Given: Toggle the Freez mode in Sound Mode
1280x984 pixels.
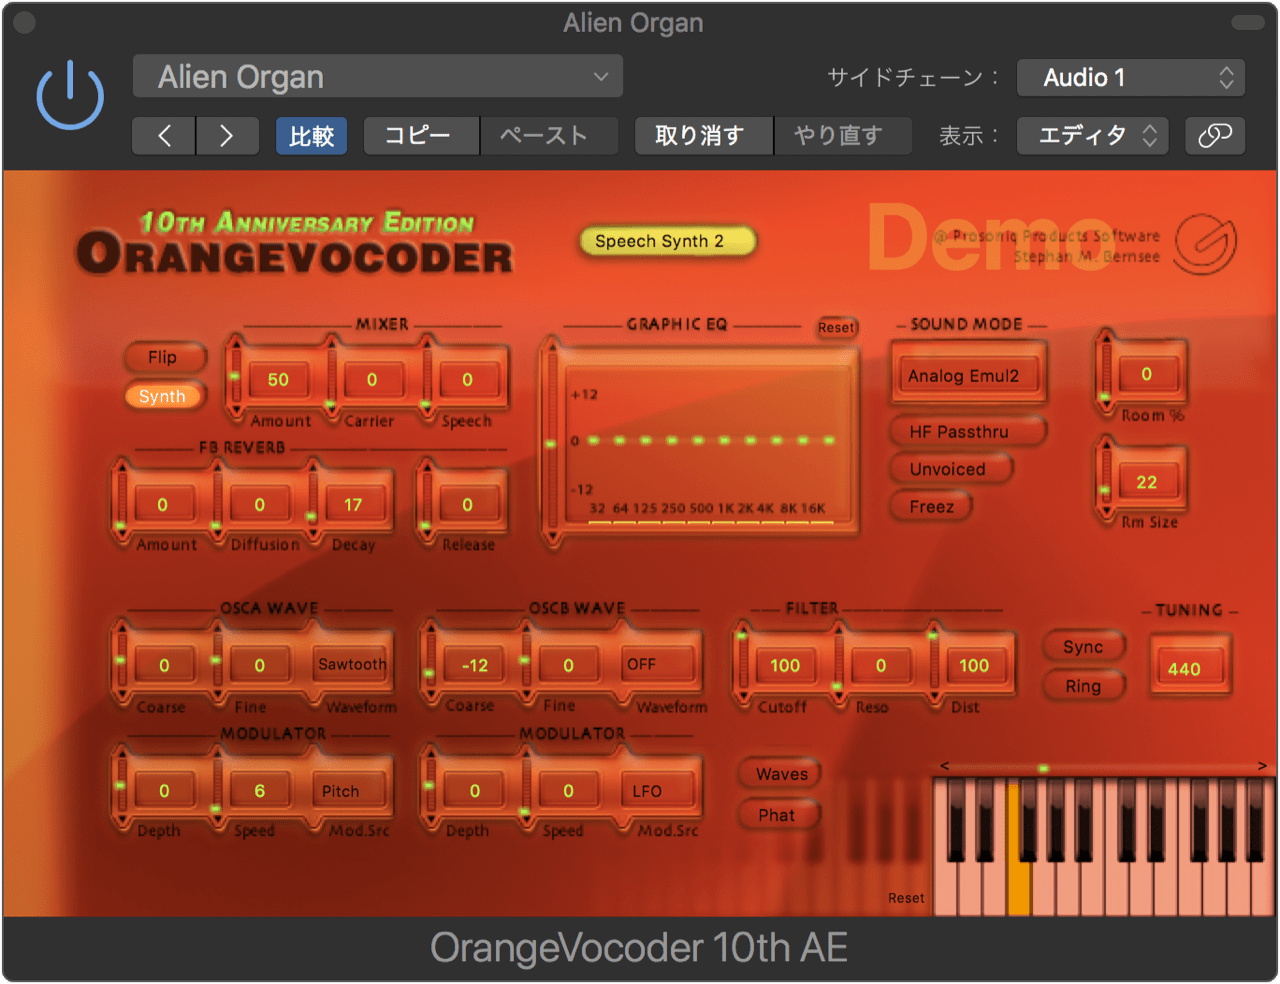Looking at the screenshot, I should click(930, 506).
